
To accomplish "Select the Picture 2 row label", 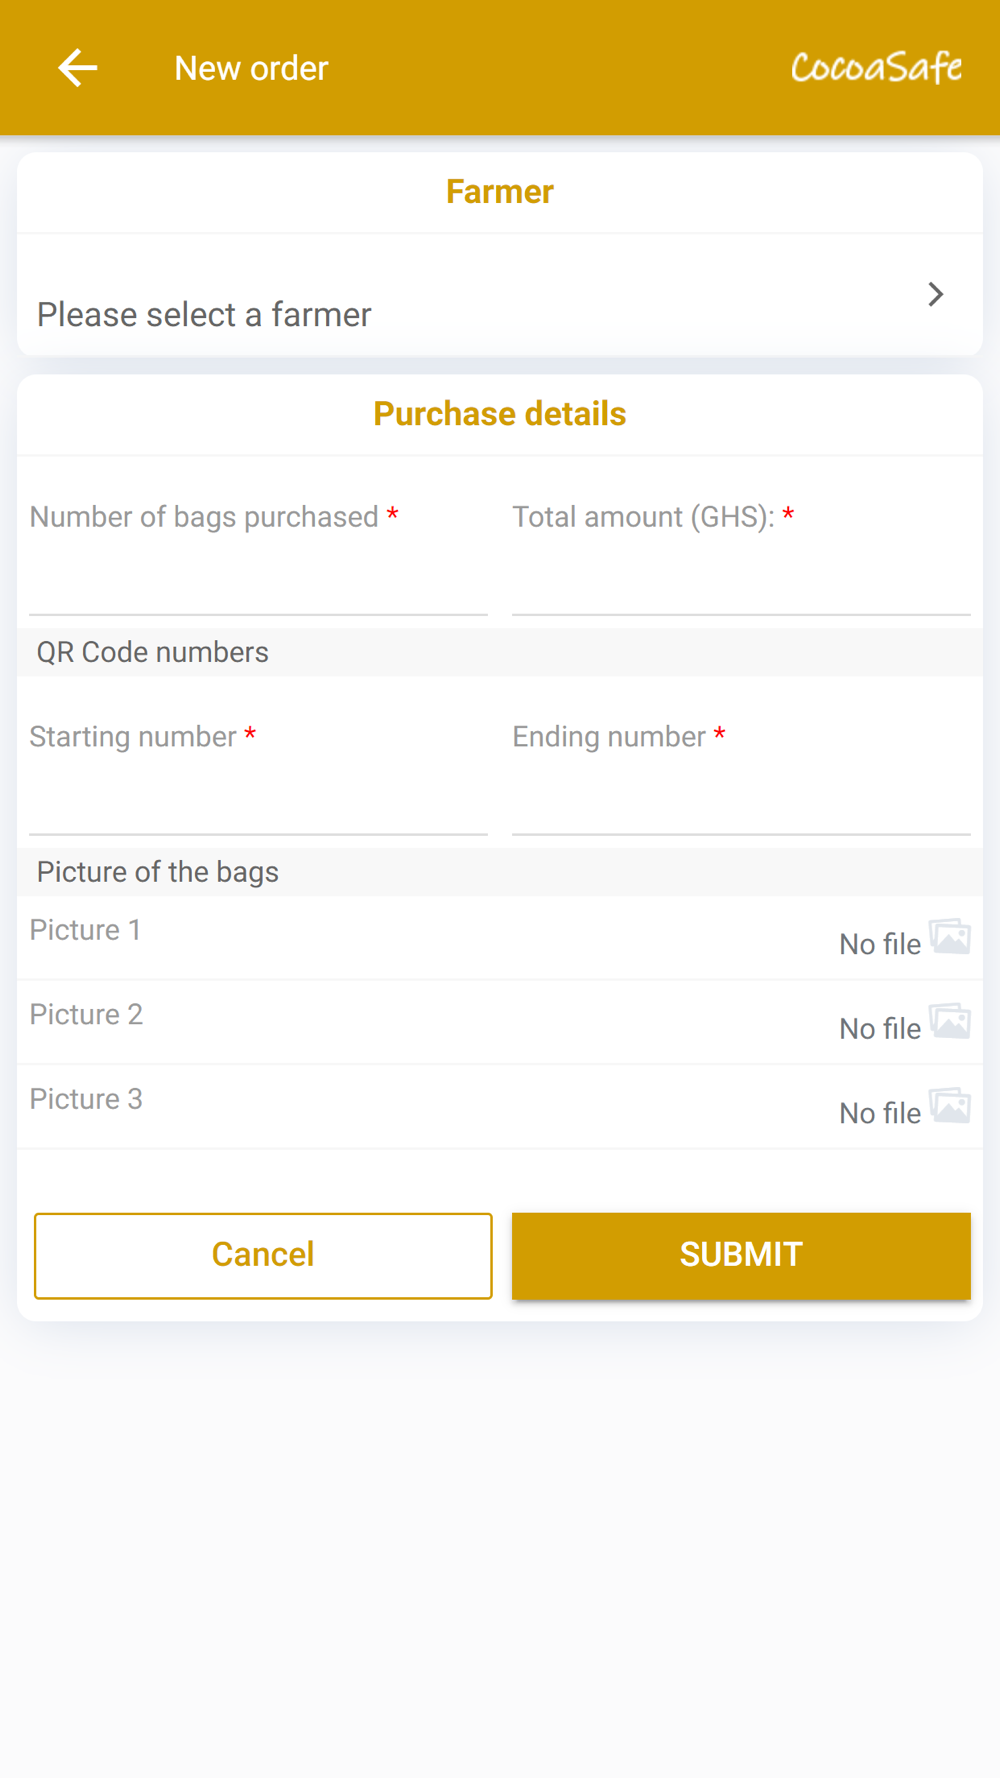I will pyautogui.click(x=87, y=1015).
